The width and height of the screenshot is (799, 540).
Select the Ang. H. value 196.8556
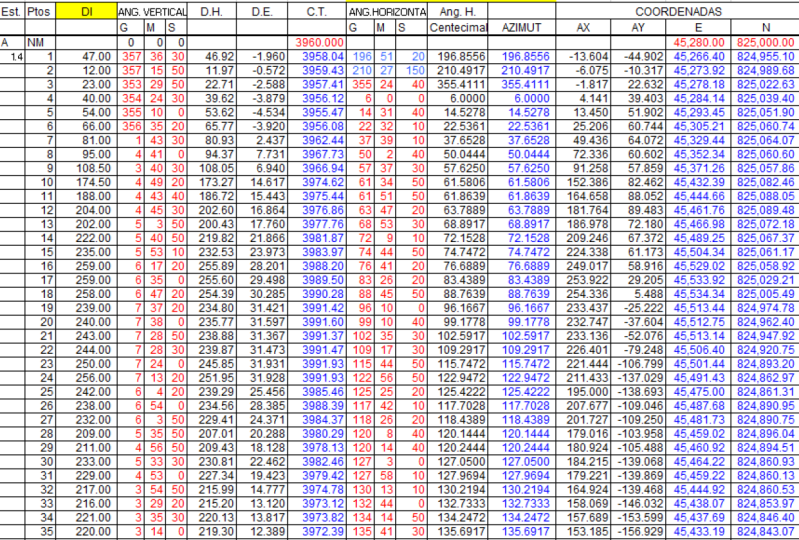[463, 57]
